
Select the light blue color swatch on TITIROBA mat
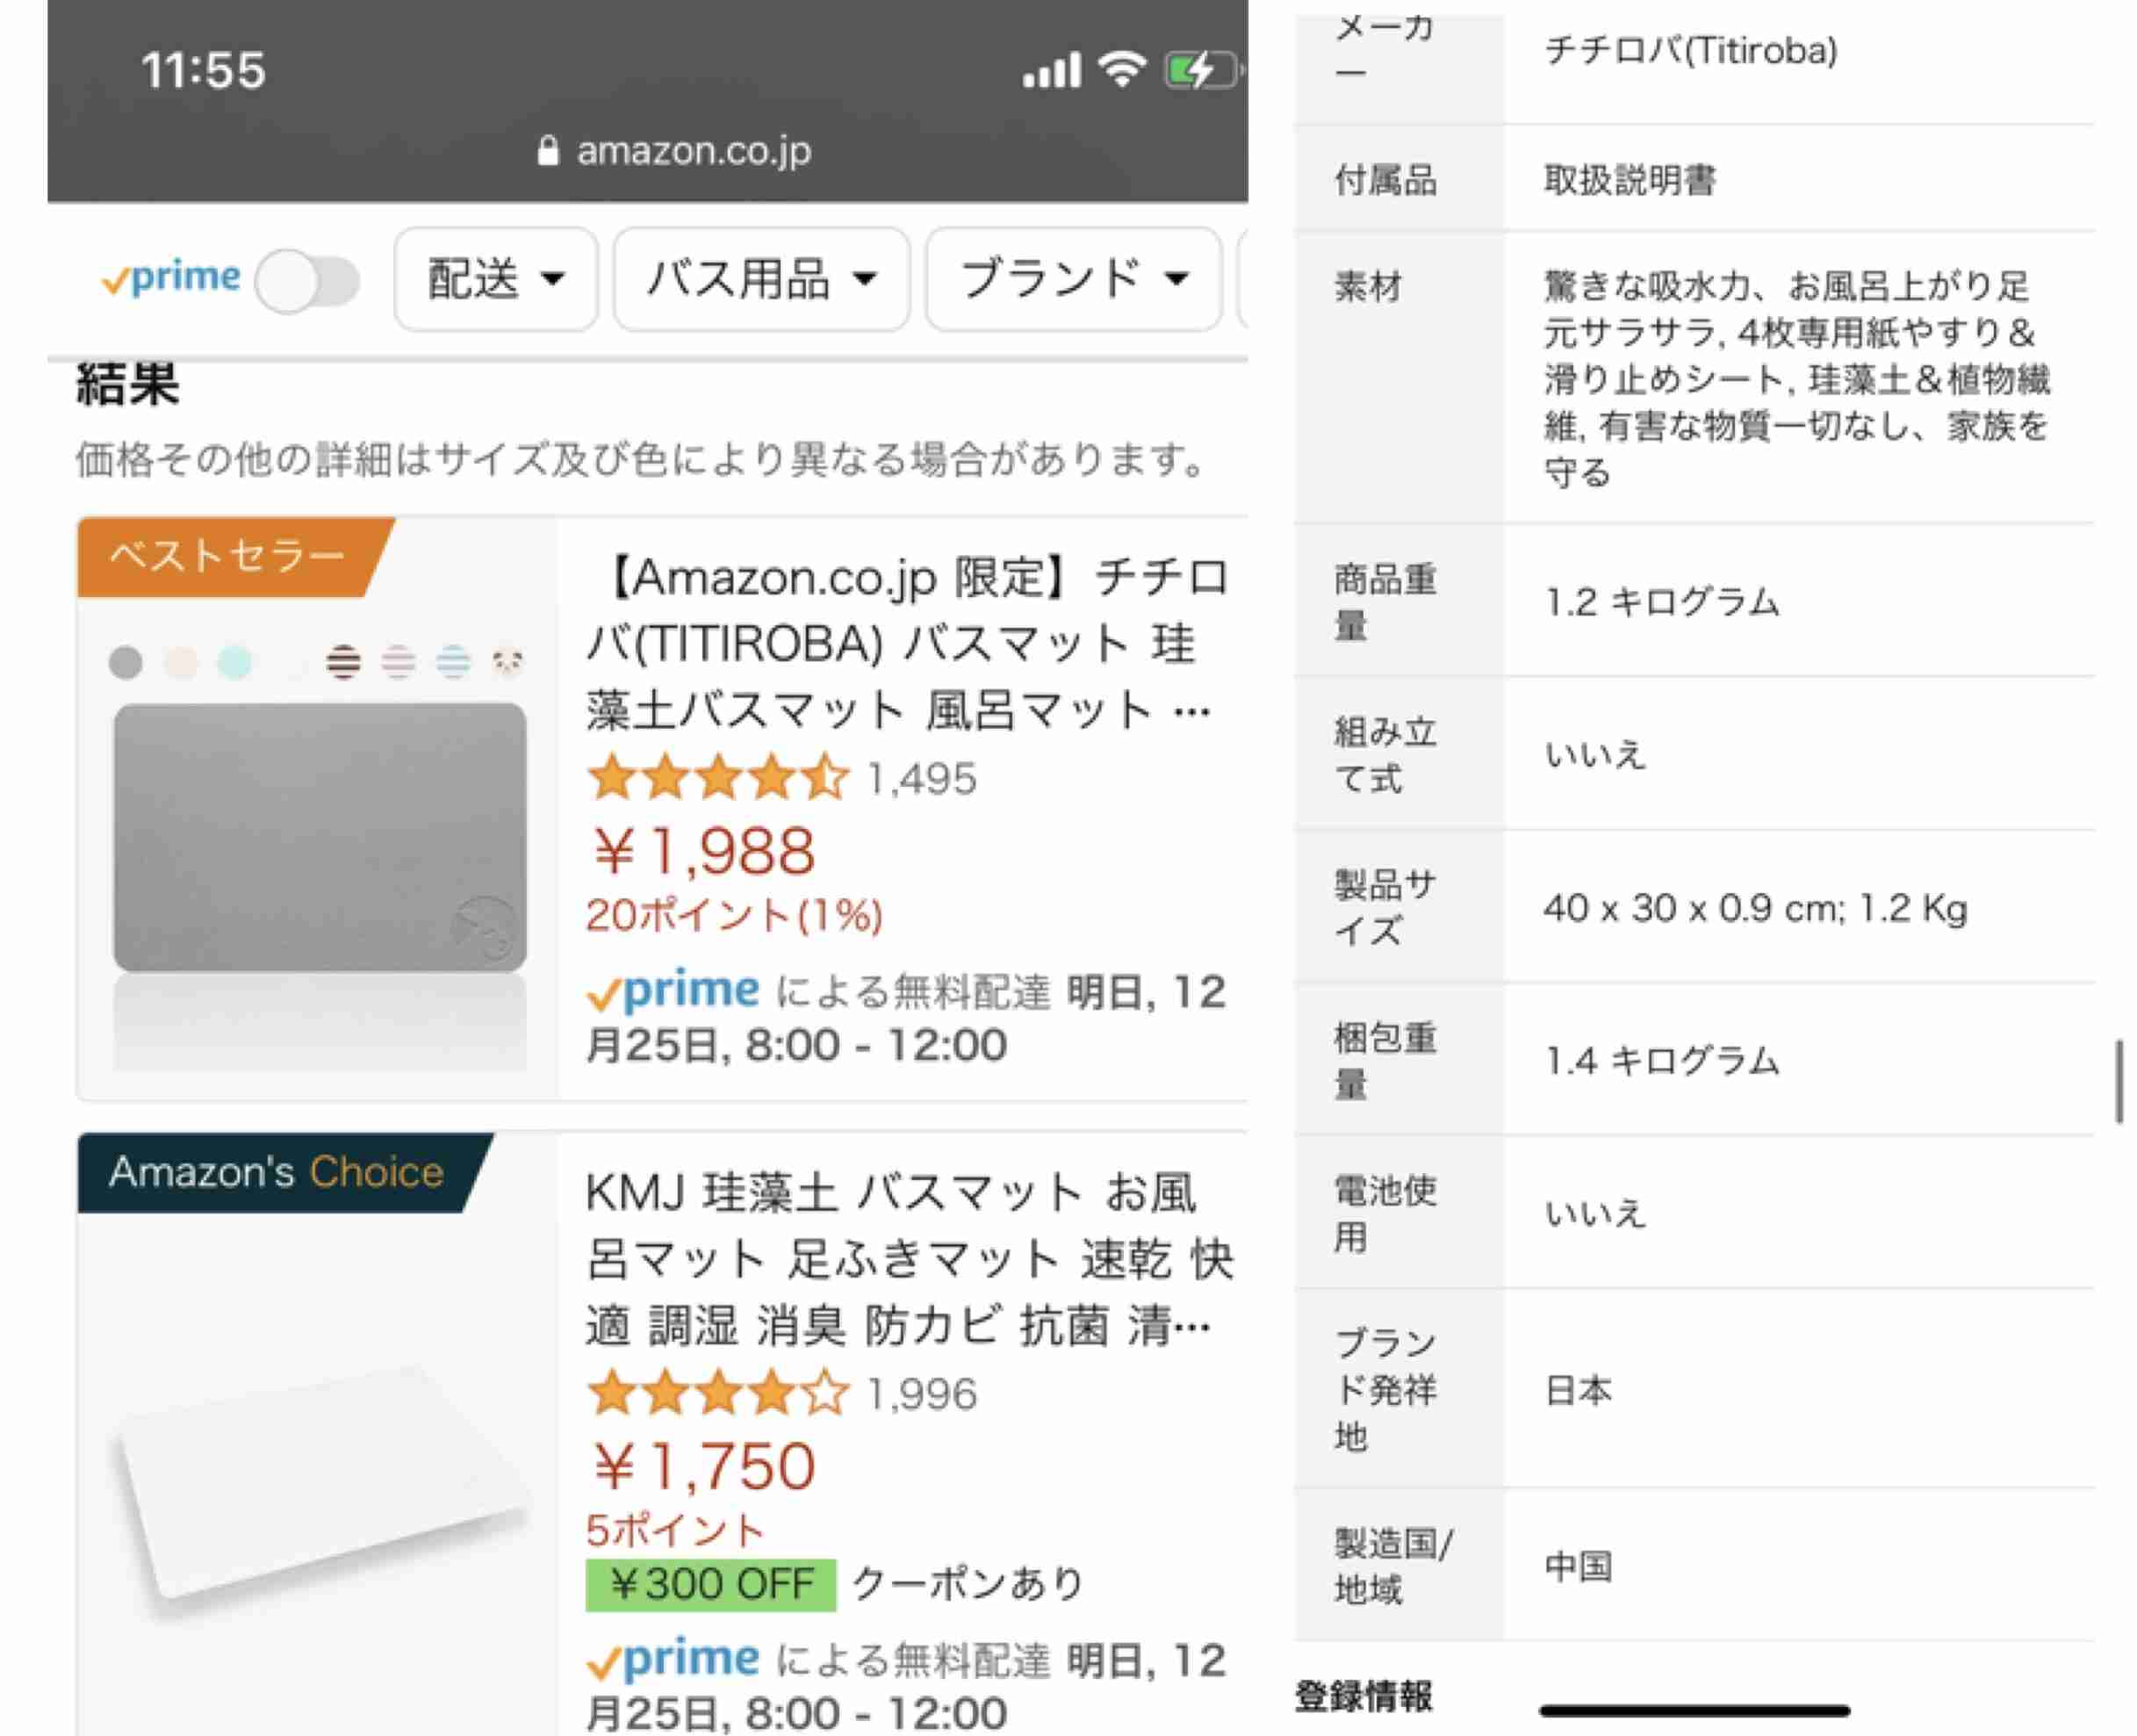235,662
